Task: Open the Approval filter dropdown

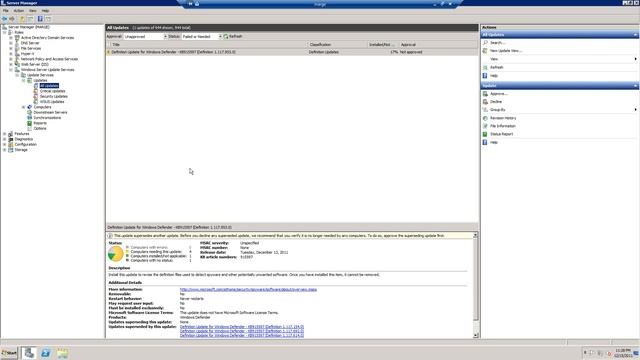Action: click(x=165, y=37)
